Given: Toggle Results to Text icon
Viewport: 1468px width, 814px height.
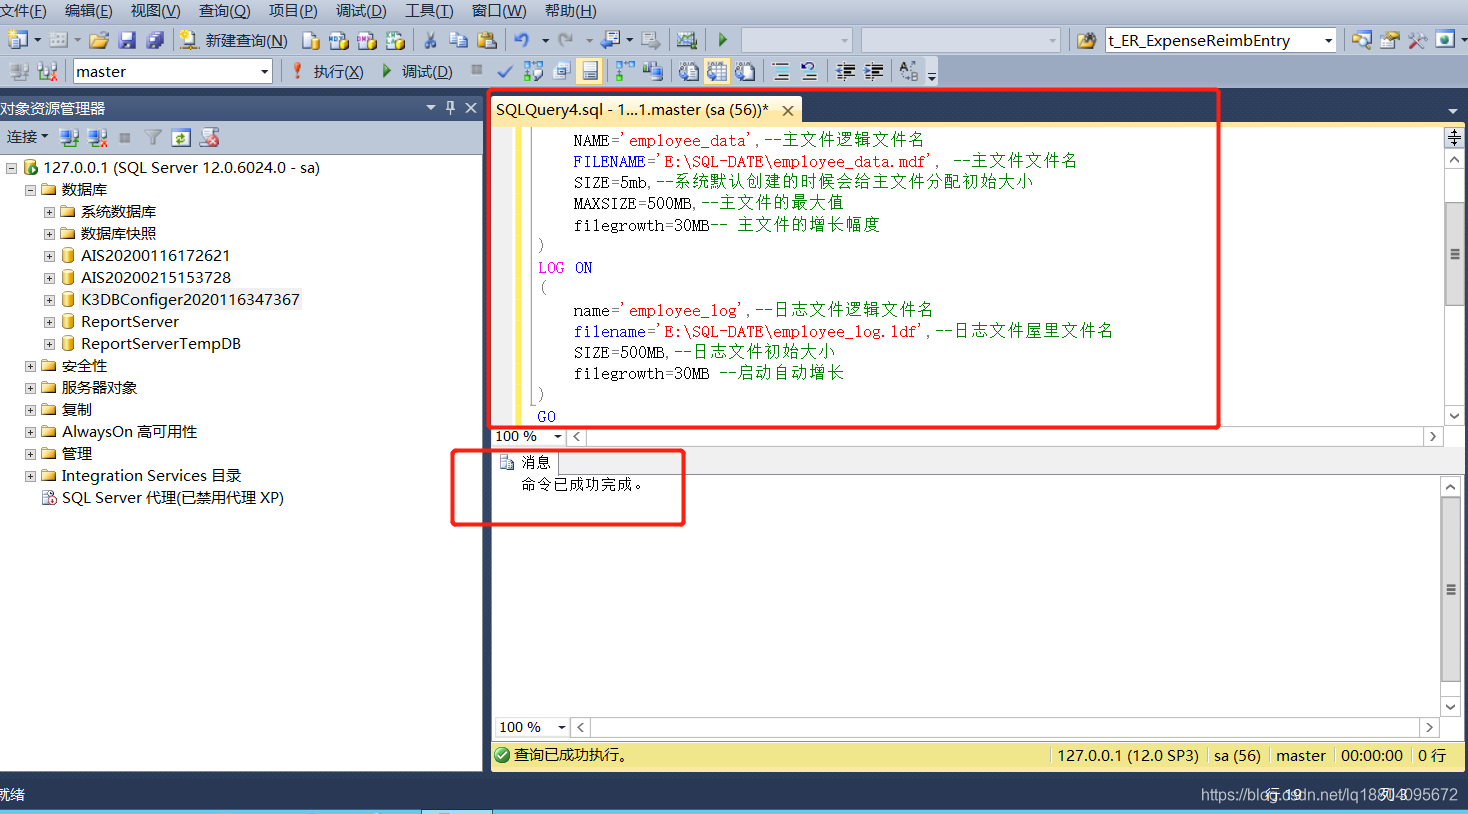Looking at the screenshot, I should click(x=689, y=71).
